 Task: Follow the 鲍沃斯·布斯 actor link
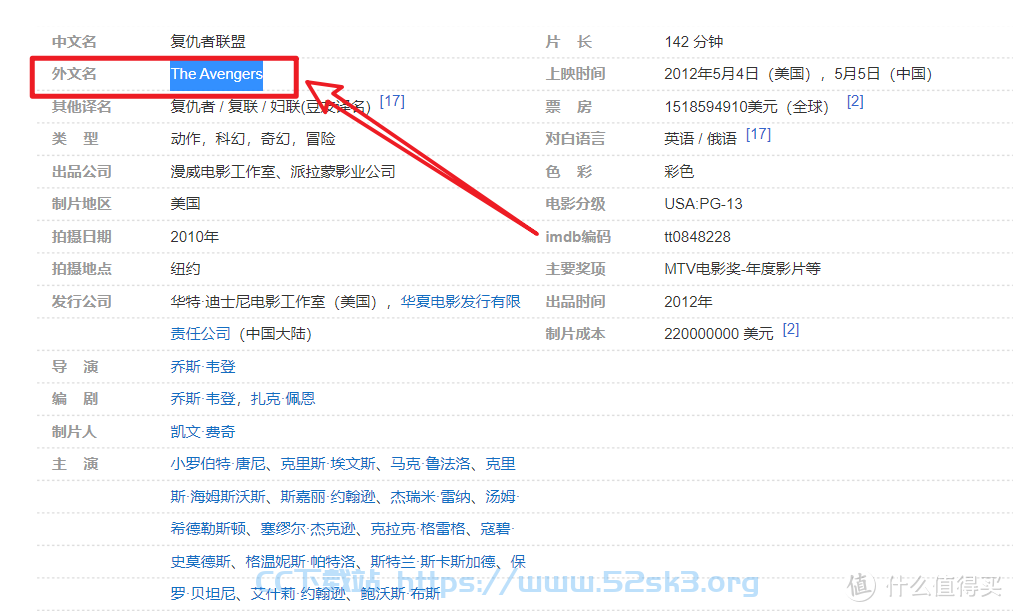tap(401, 593)
